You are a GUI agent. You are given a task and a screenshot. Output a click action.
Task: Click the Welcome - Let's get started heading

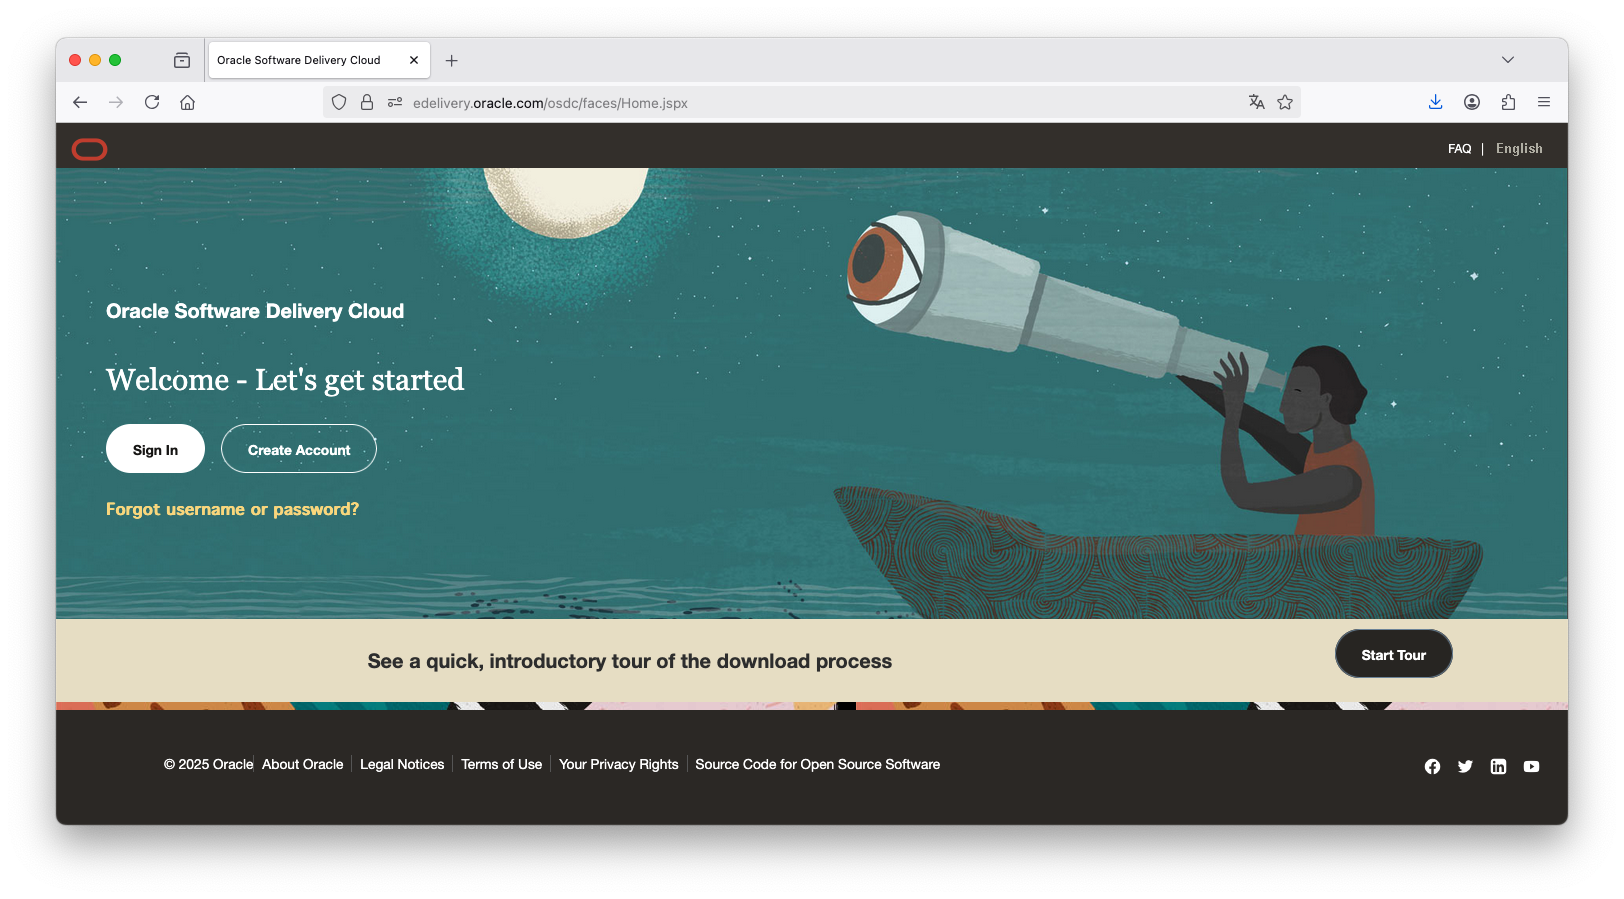(x=285, y=380)
